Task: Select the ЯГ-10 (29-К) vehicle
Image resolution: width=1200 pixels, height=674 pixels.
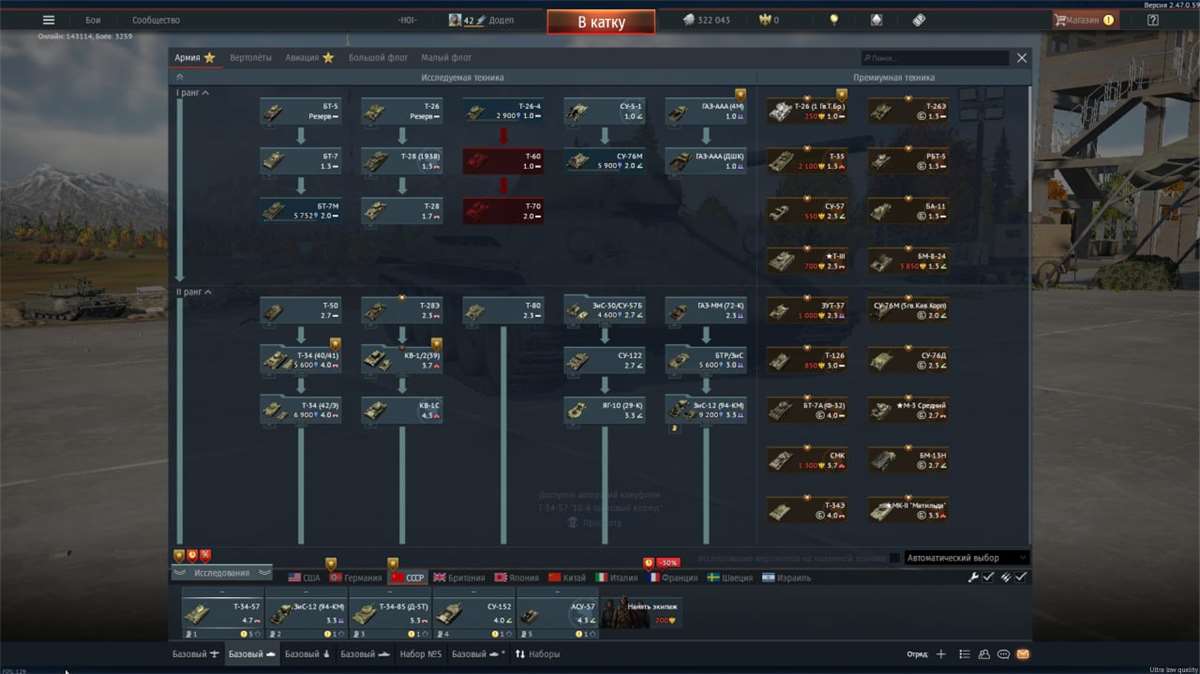Action: pos(604,410)
